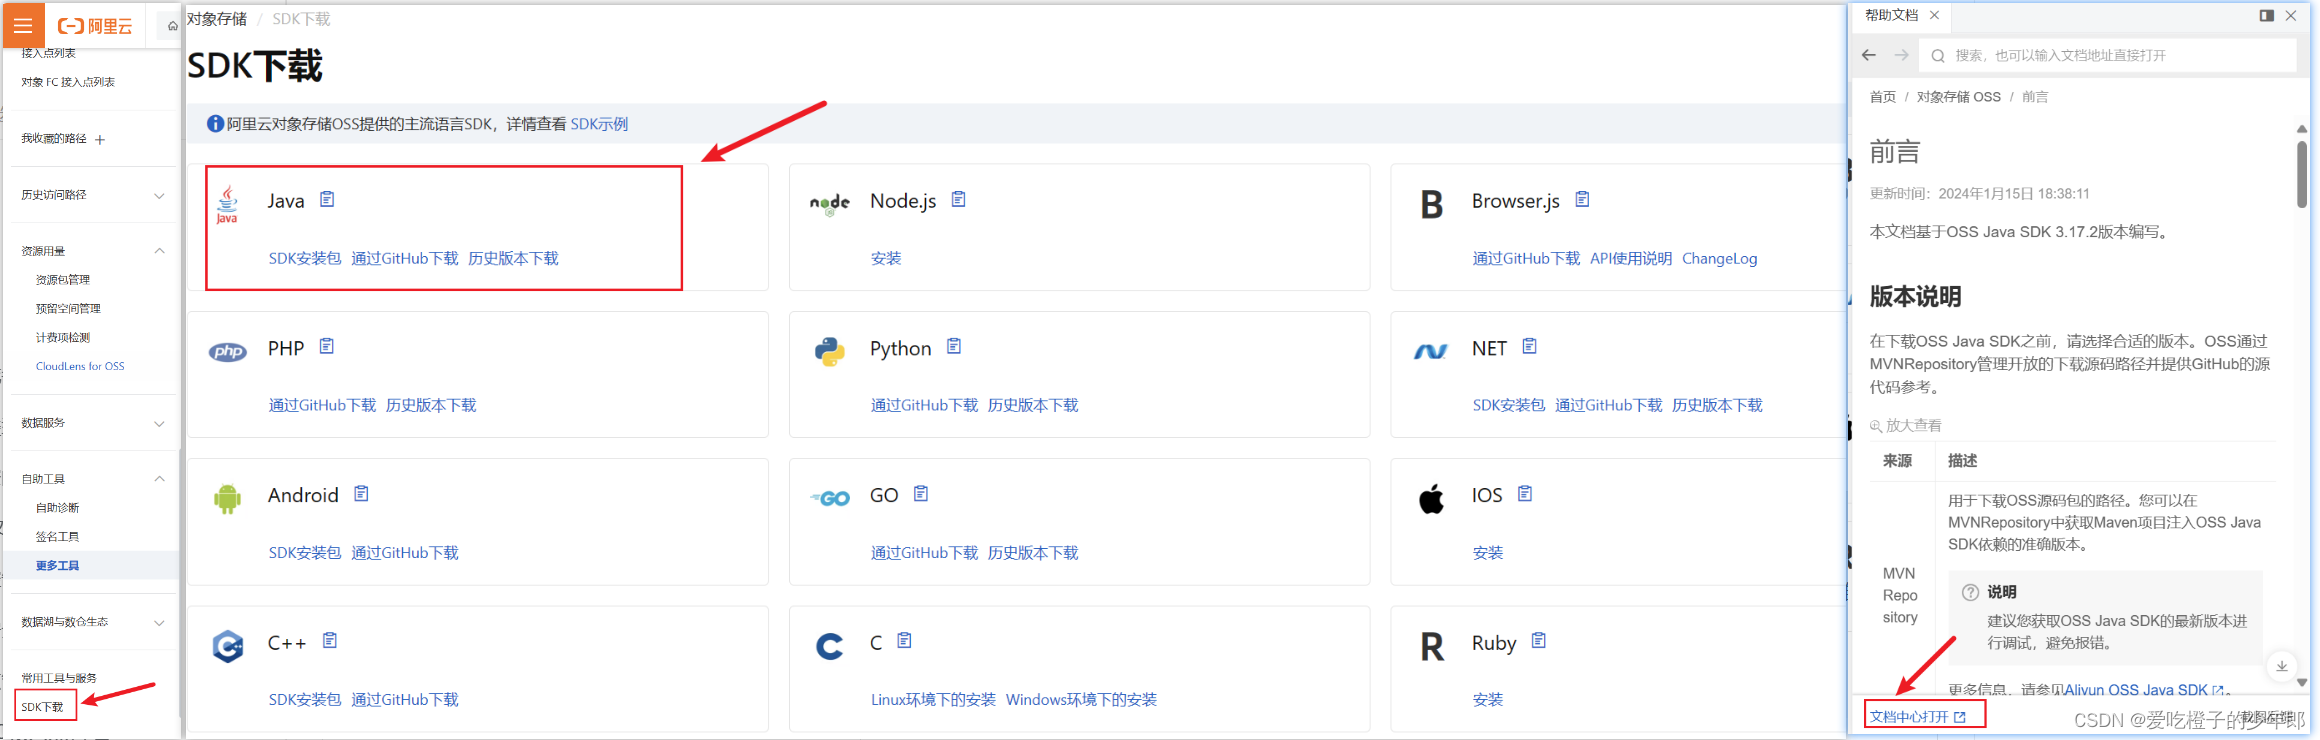
Task: Click the document icon beside C++
Action: pos(330,640)
